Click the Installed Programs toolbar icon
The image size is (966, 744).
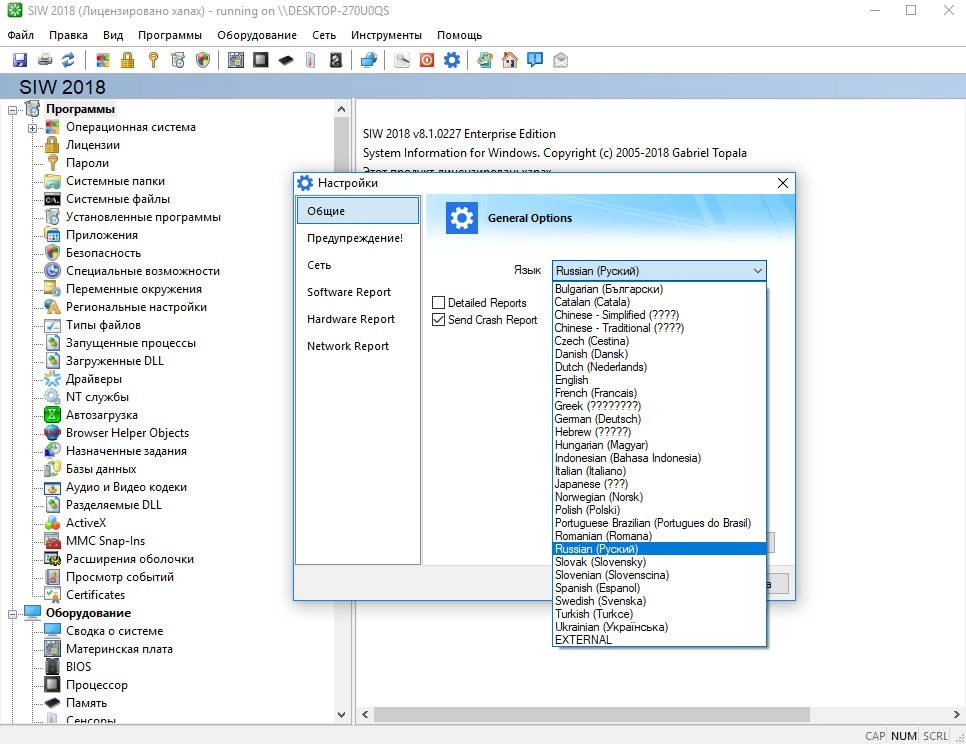coord(177,60)
